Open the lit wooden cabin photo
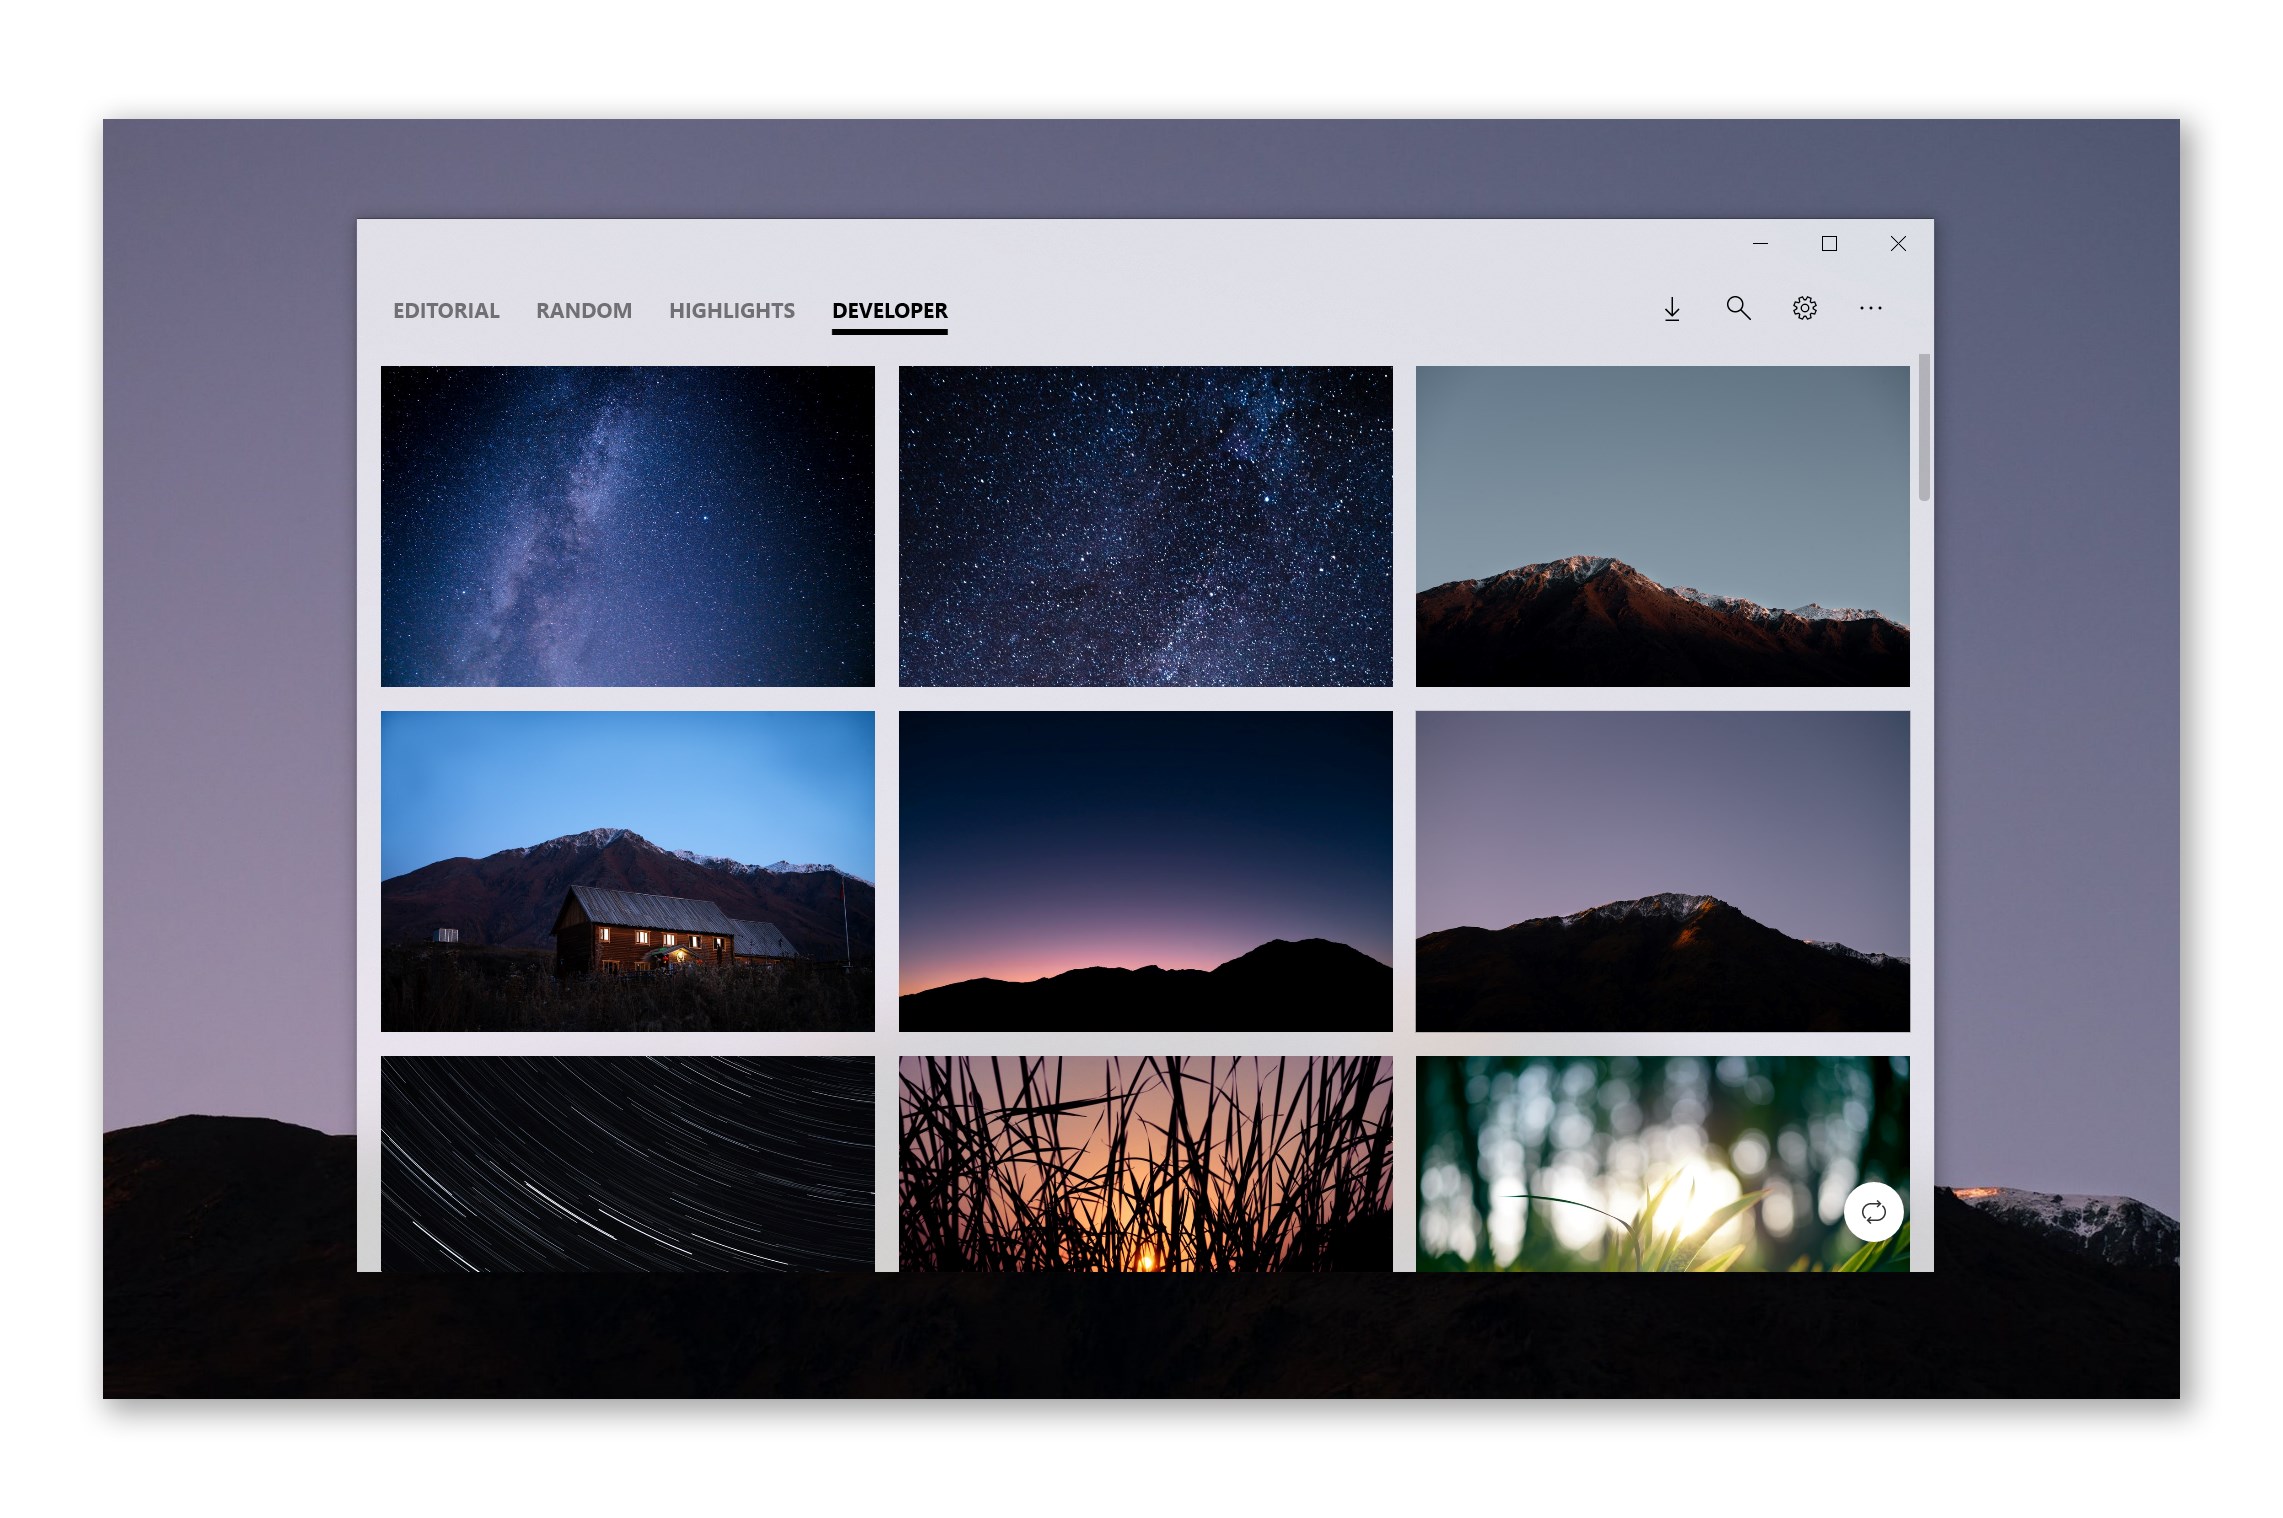2283x1518 pixels. 627,871
